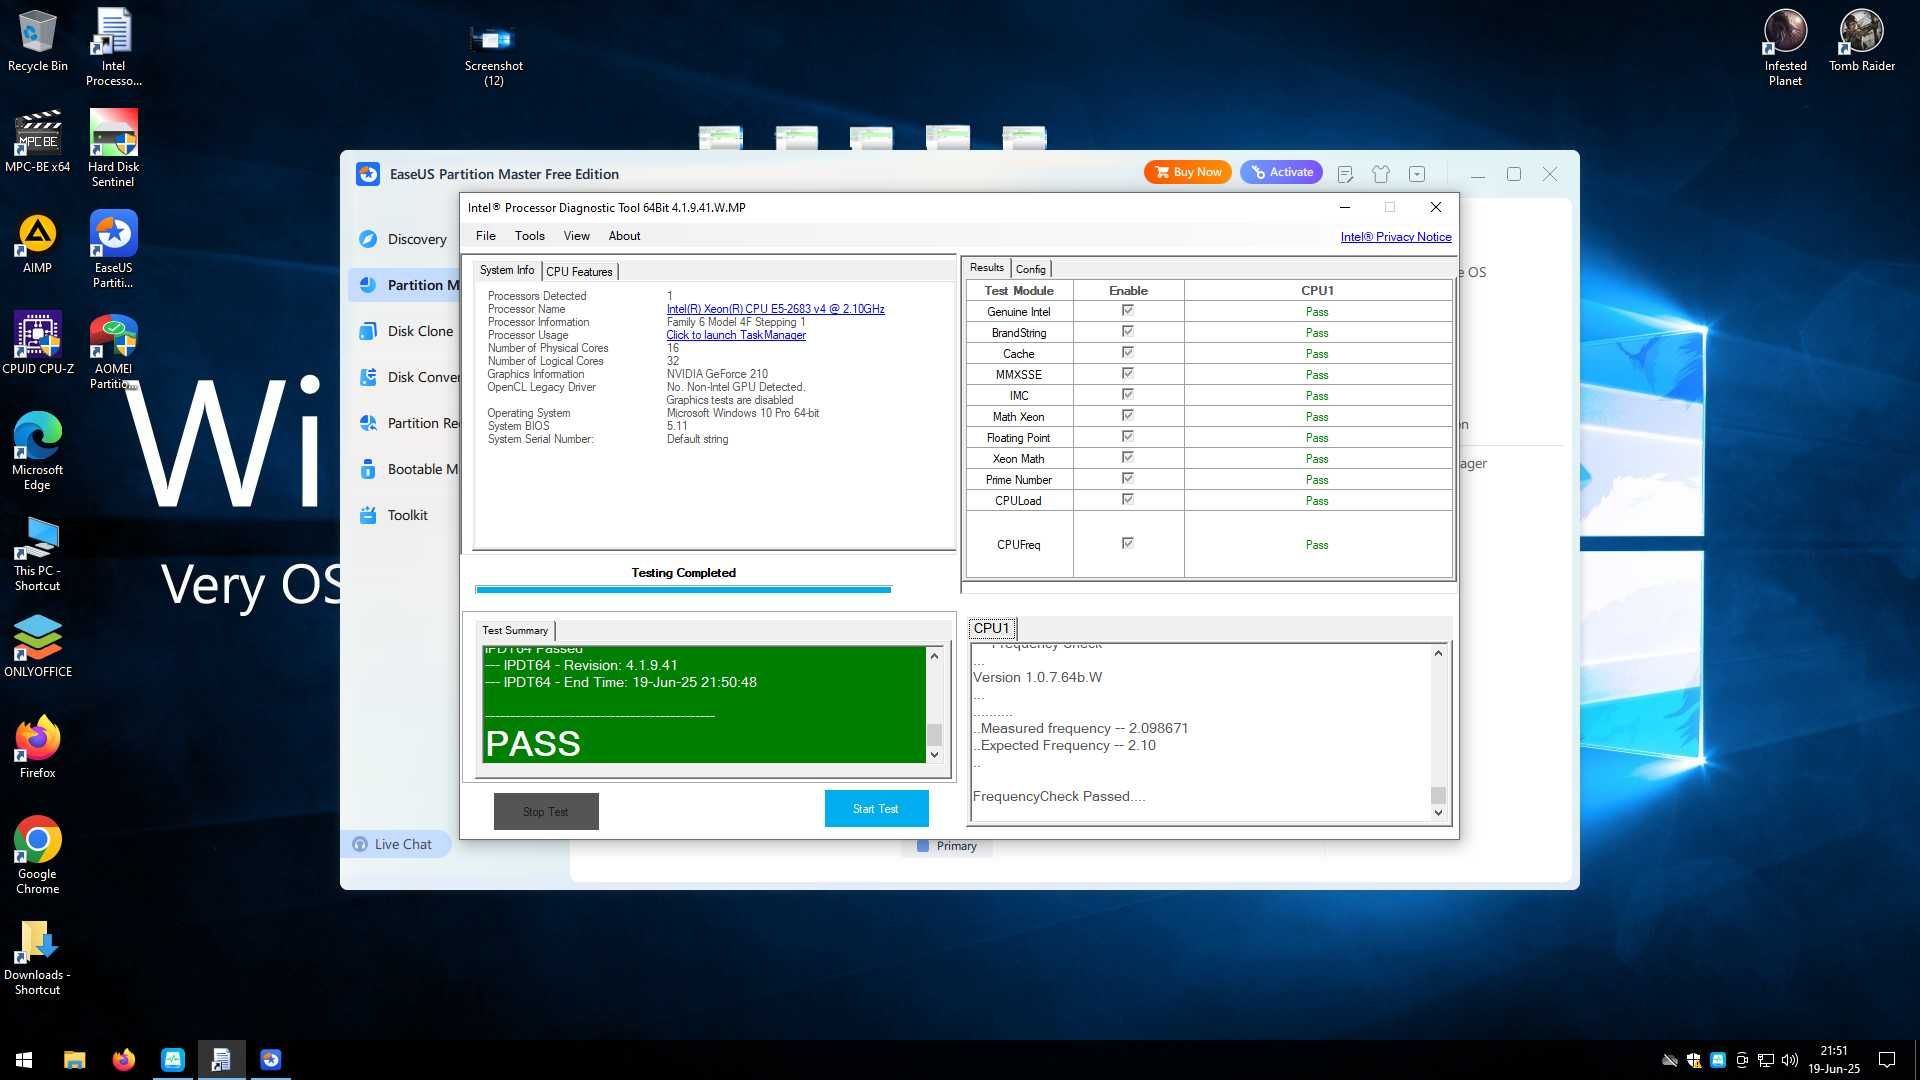Open CPUID CPU-Z desktop icon
Viewport: 1920px width, 1080px height.
coord(37,344)
